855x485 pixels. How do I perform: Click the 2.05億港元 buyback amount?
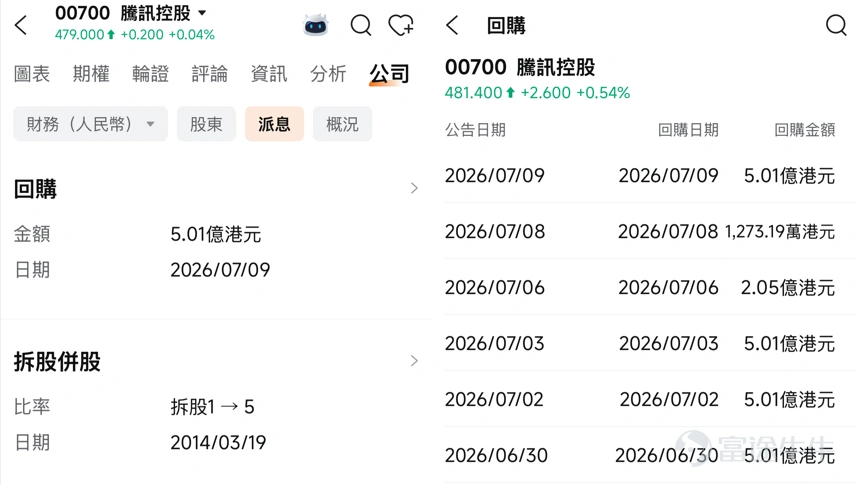(x=788, y=288)
